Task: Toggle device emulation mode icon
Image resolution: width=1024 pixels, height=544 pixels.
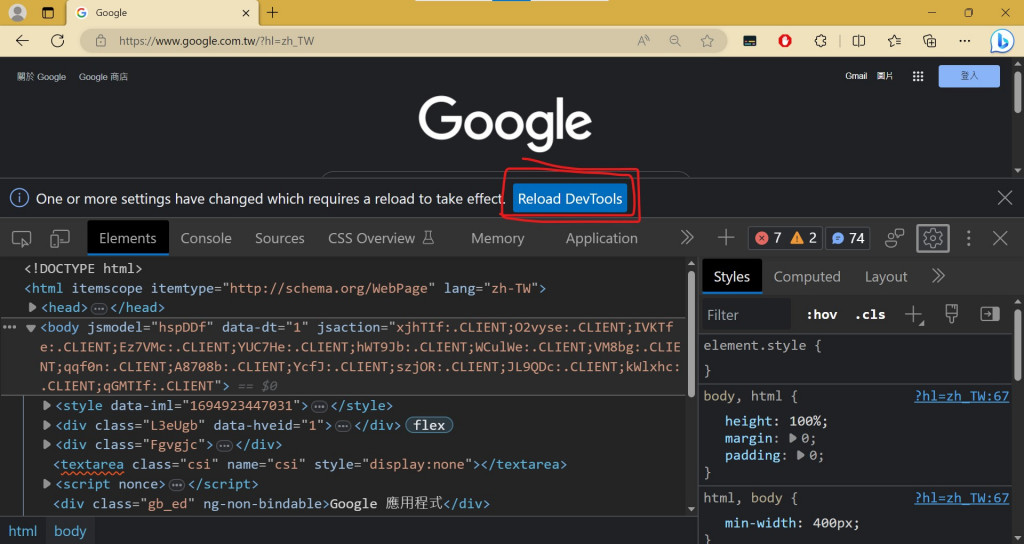Action: (59, 238)
